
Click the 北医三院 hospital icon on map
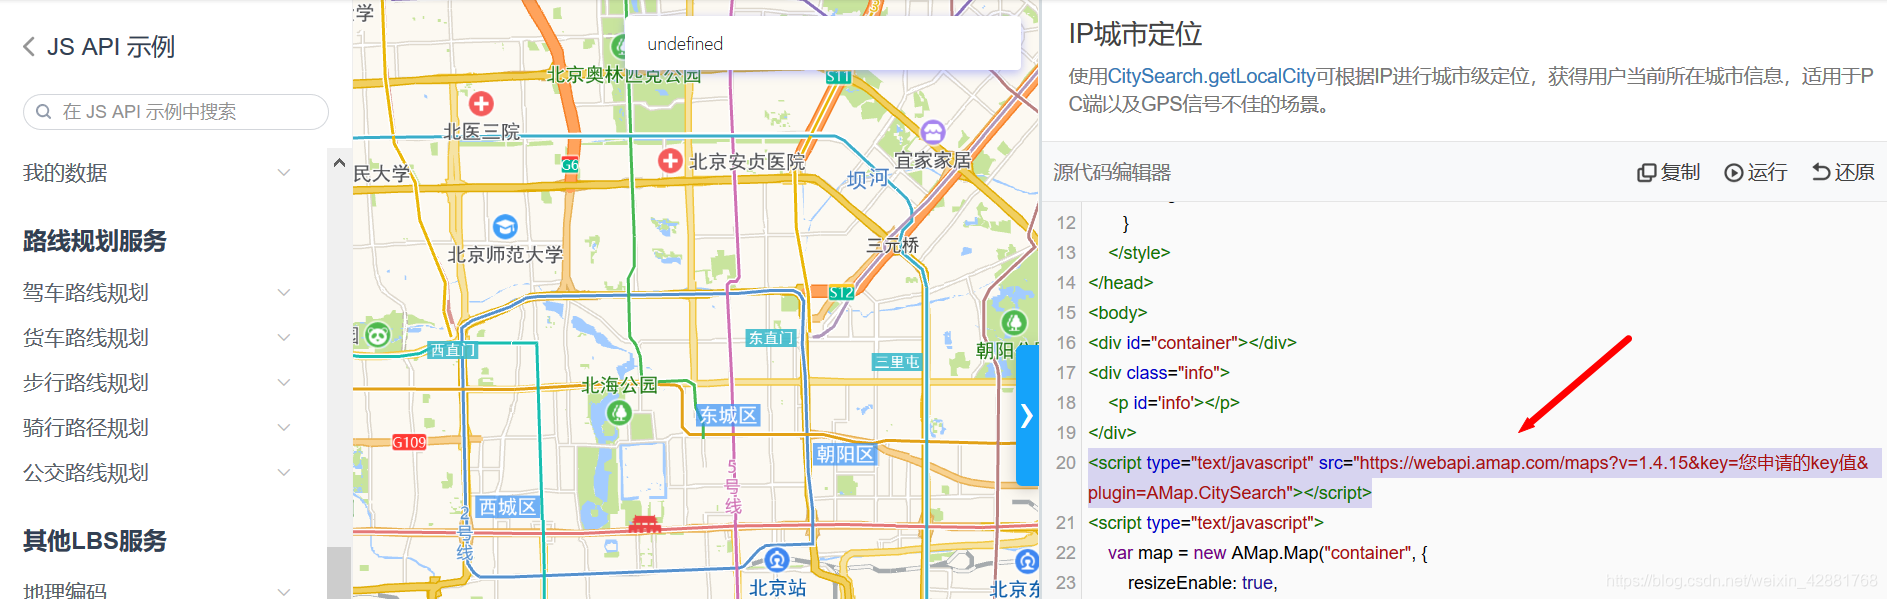[481, 103]
